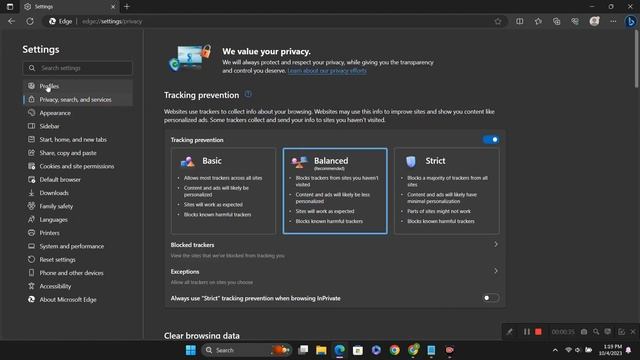Click the Search settings field
The image size is (640, 360).
tap(78, 68)
